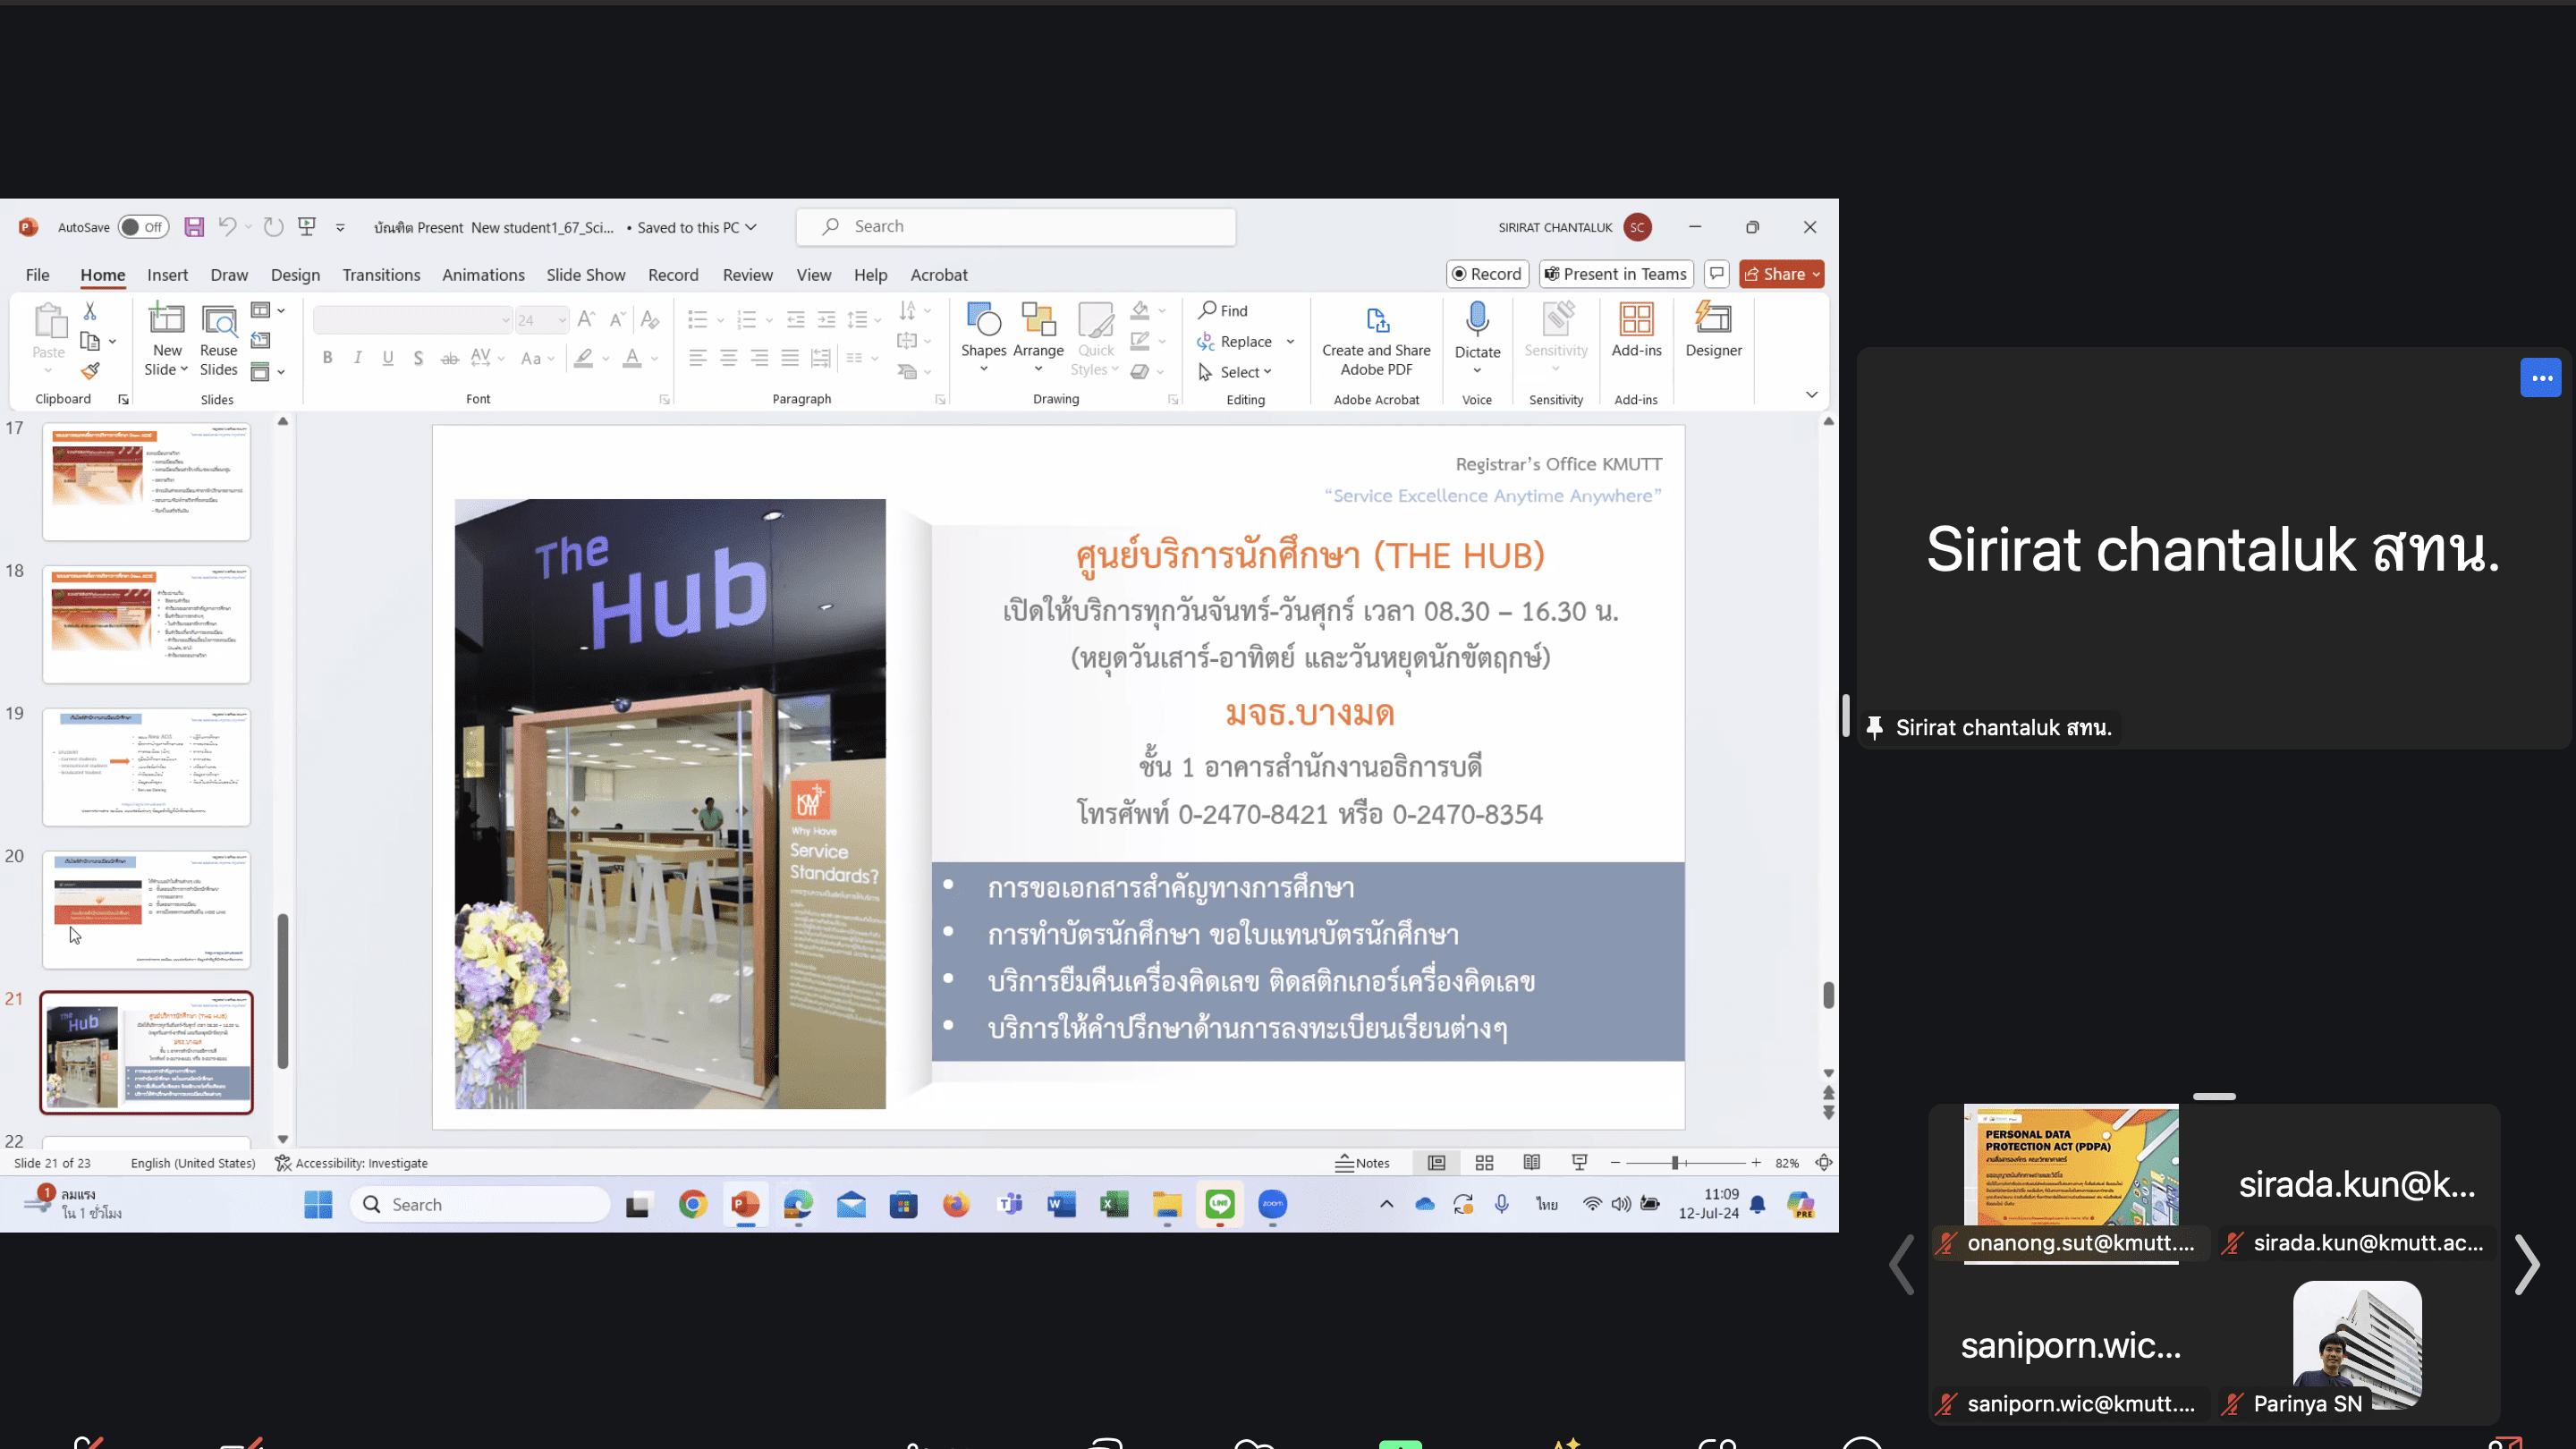Switch to the Transitions tab
Image resolution: width=2576 pixels, height=1449 pixels.
381,274
